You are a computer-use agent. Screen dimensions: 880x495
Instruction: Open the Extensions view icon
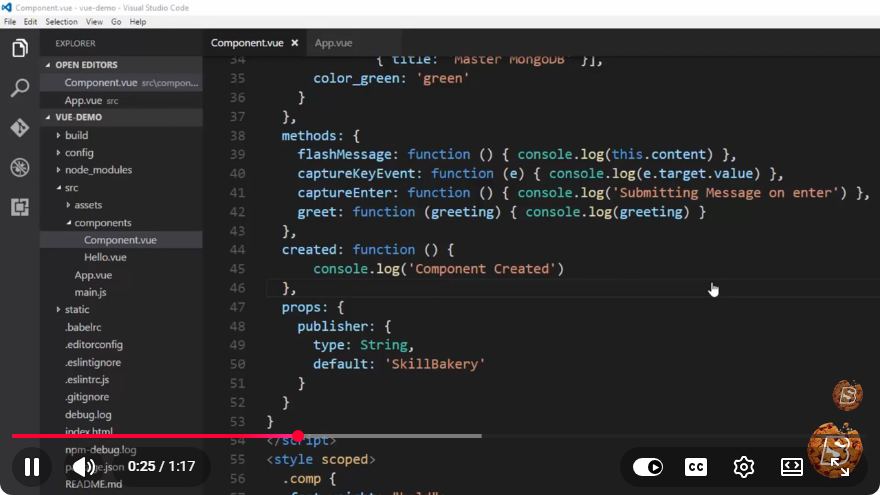20,207
